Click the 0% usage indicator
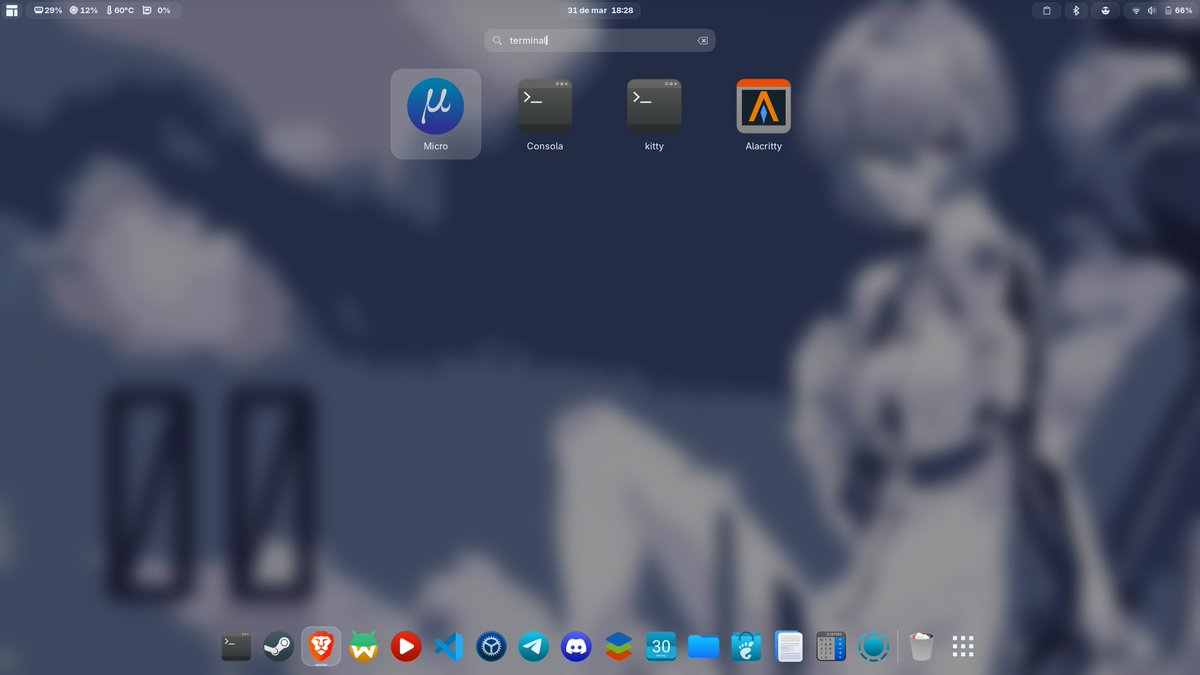Screen dimensions: 1200x675 click(157, 10)
